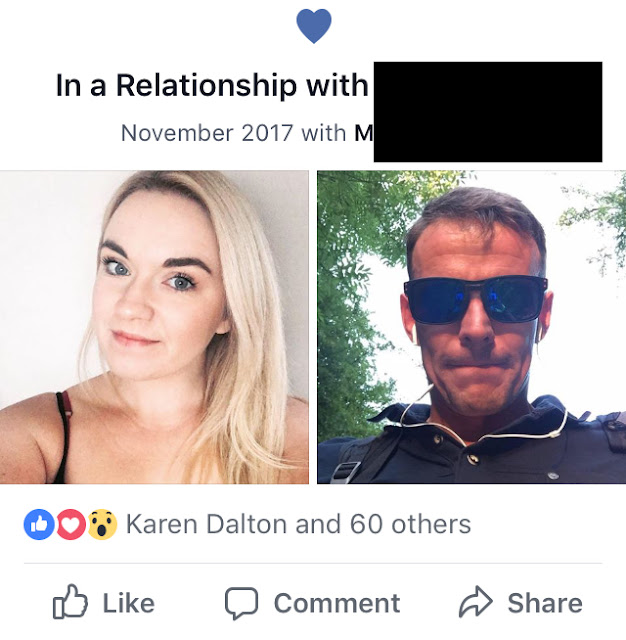Tap the yellow wow reaction emoji
The image size is (626, 640).
[102, 524]
